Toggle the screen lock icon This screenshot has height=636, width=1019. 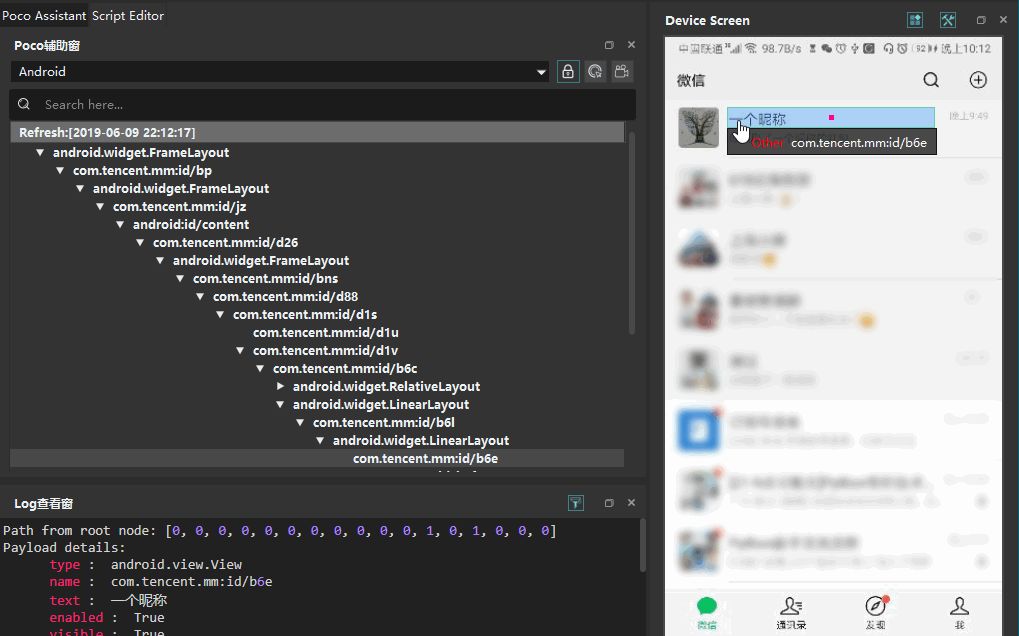click(x=566, y=71)
